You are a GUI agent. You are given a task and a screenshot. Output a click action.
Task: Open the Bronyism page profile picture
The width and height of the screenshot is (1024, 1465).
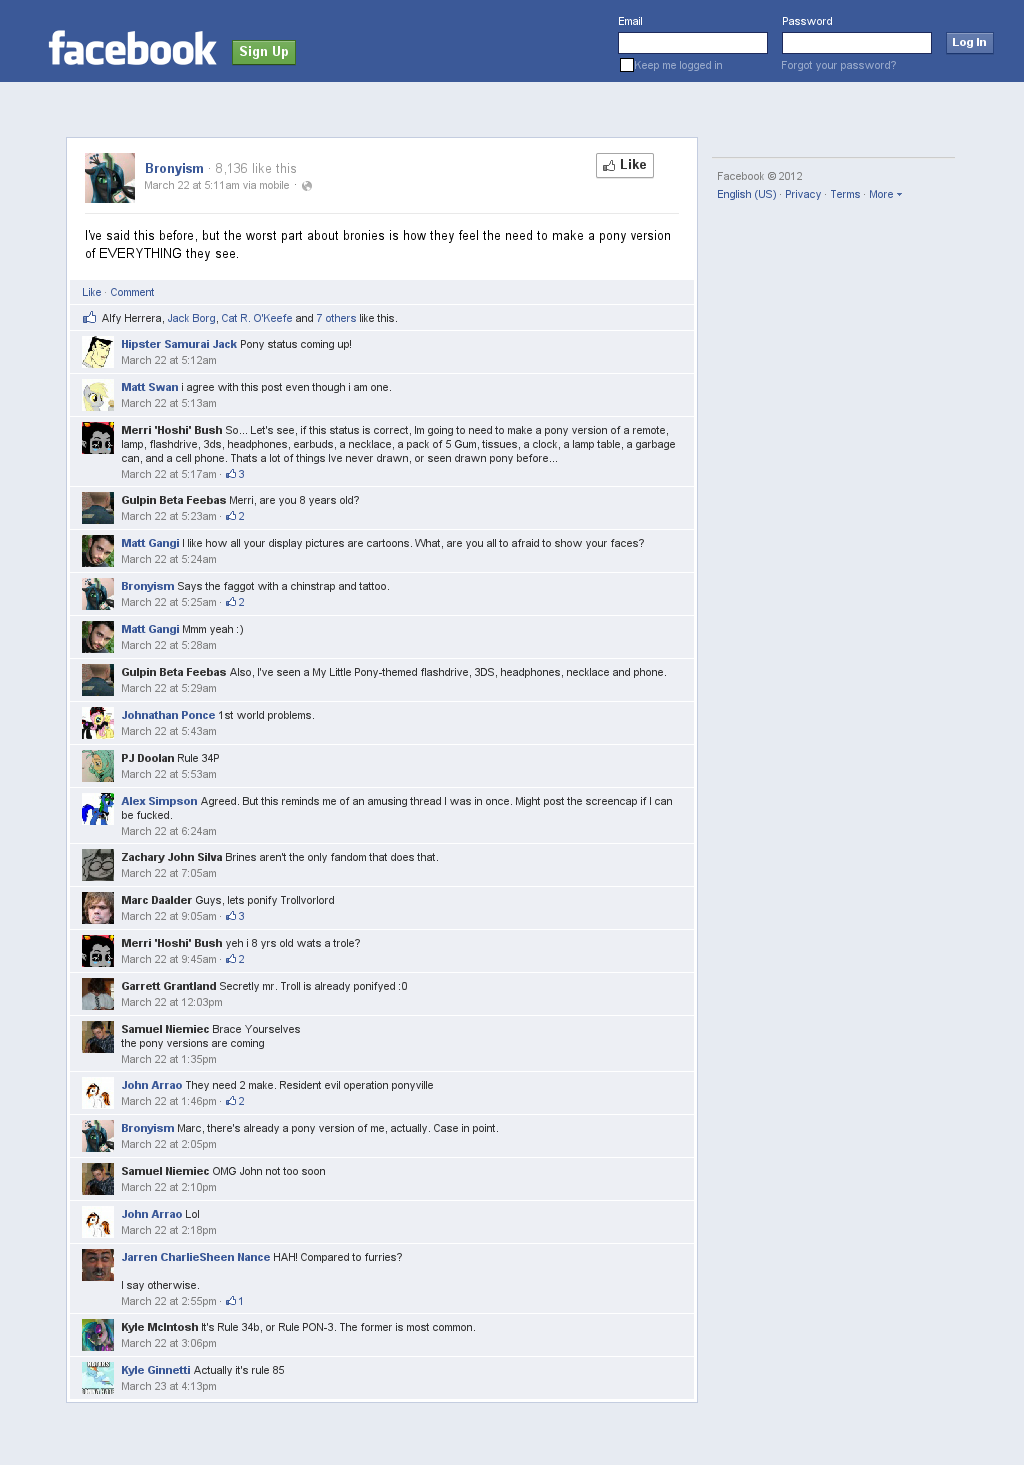pos(110,178)
